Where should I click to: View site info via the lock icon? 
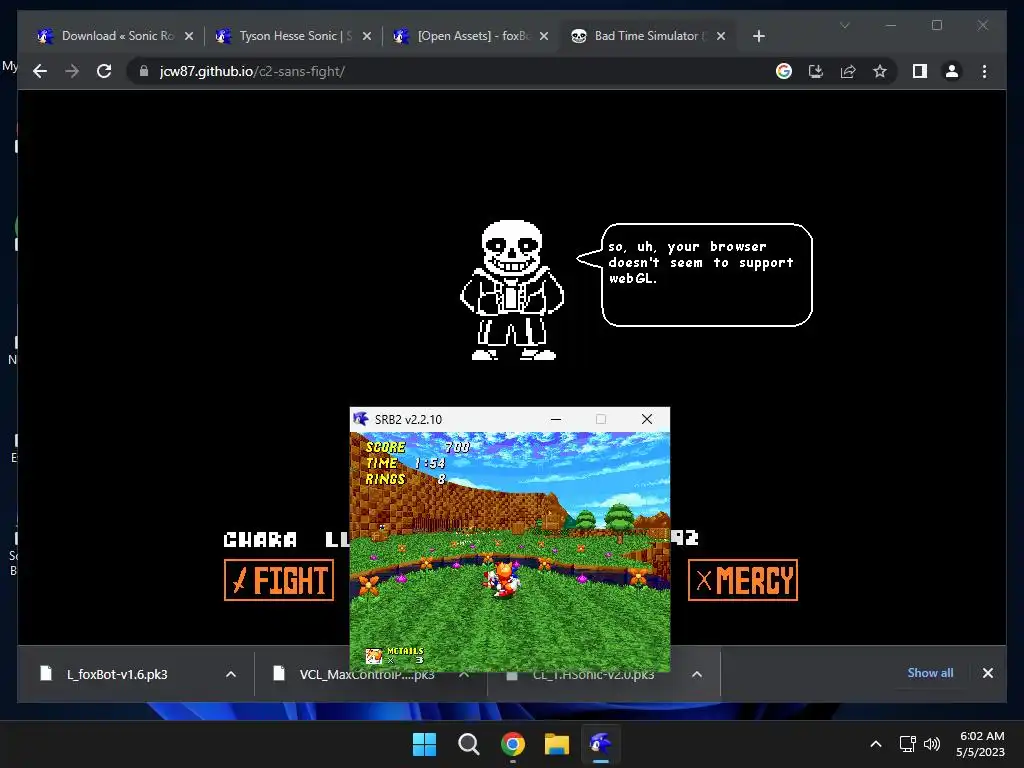[x=144, y=71]
